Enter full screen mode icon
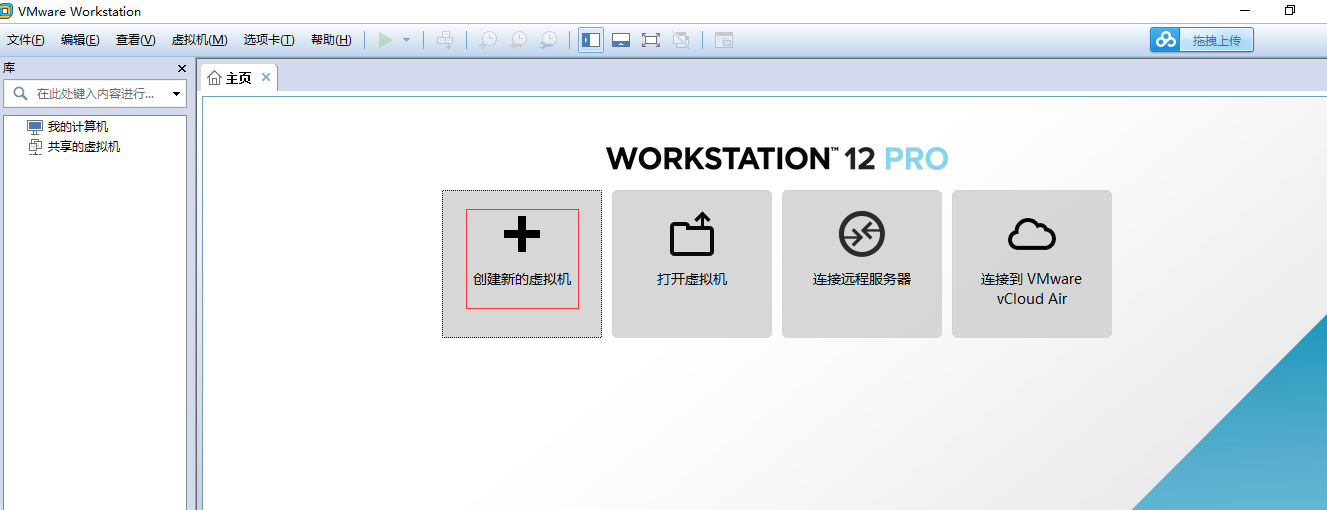This screenshot has width=1327, height=510. click(651, 40)
